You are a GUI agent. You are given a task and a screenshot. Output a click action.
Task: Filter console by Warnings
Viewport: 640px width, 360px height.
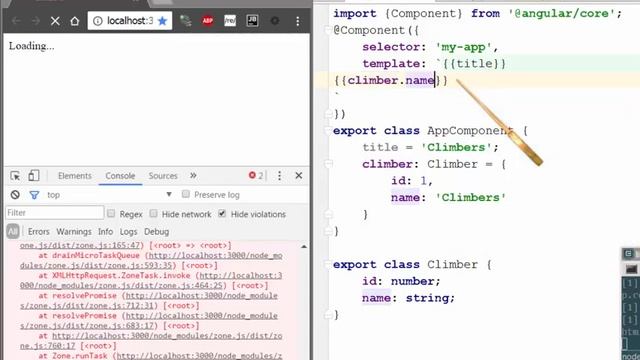coord(74,231)
